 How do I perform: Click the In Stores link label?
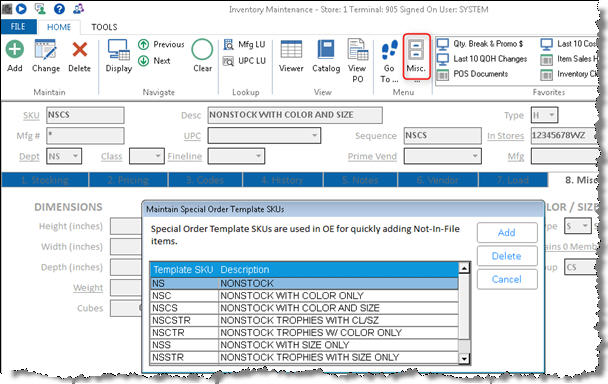[x=506, y=136]
